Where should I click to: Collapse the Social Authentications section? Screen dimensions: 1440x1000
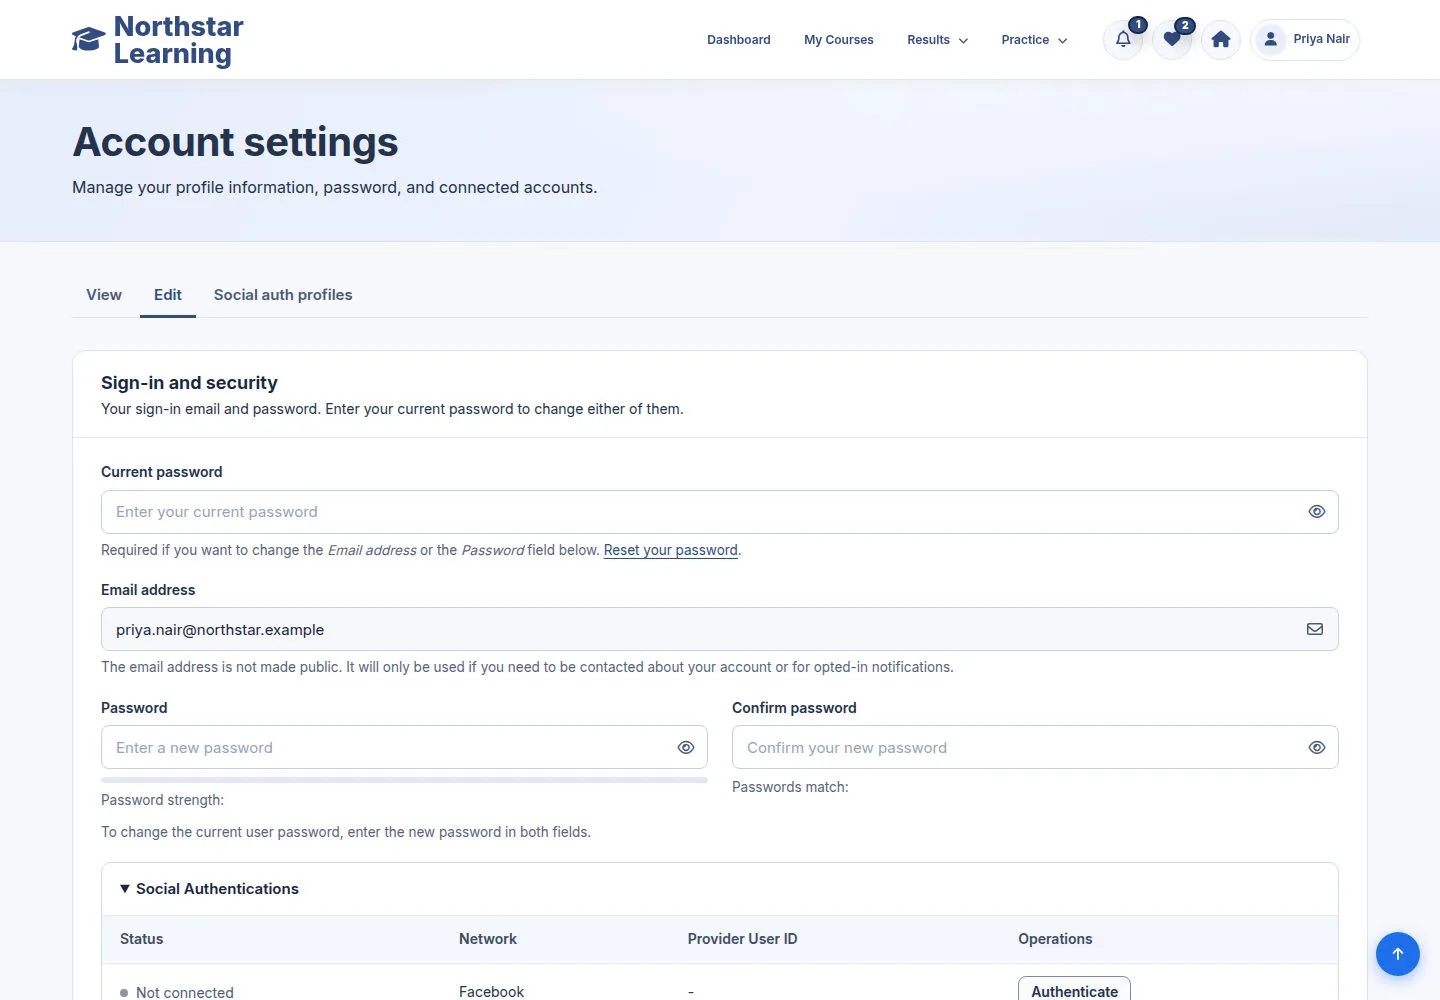click(x=209, y=889)
